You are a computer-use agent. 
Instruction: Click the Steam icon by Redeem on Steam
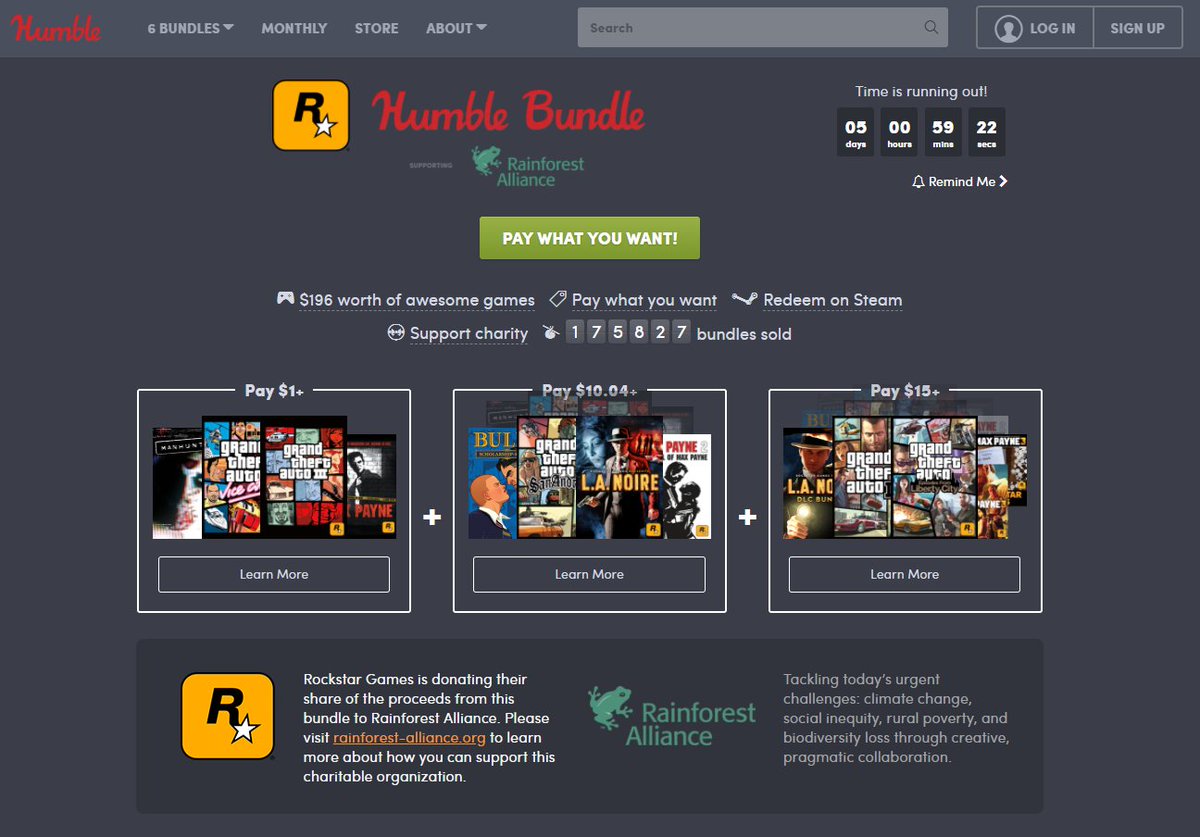tap(745, 299)
